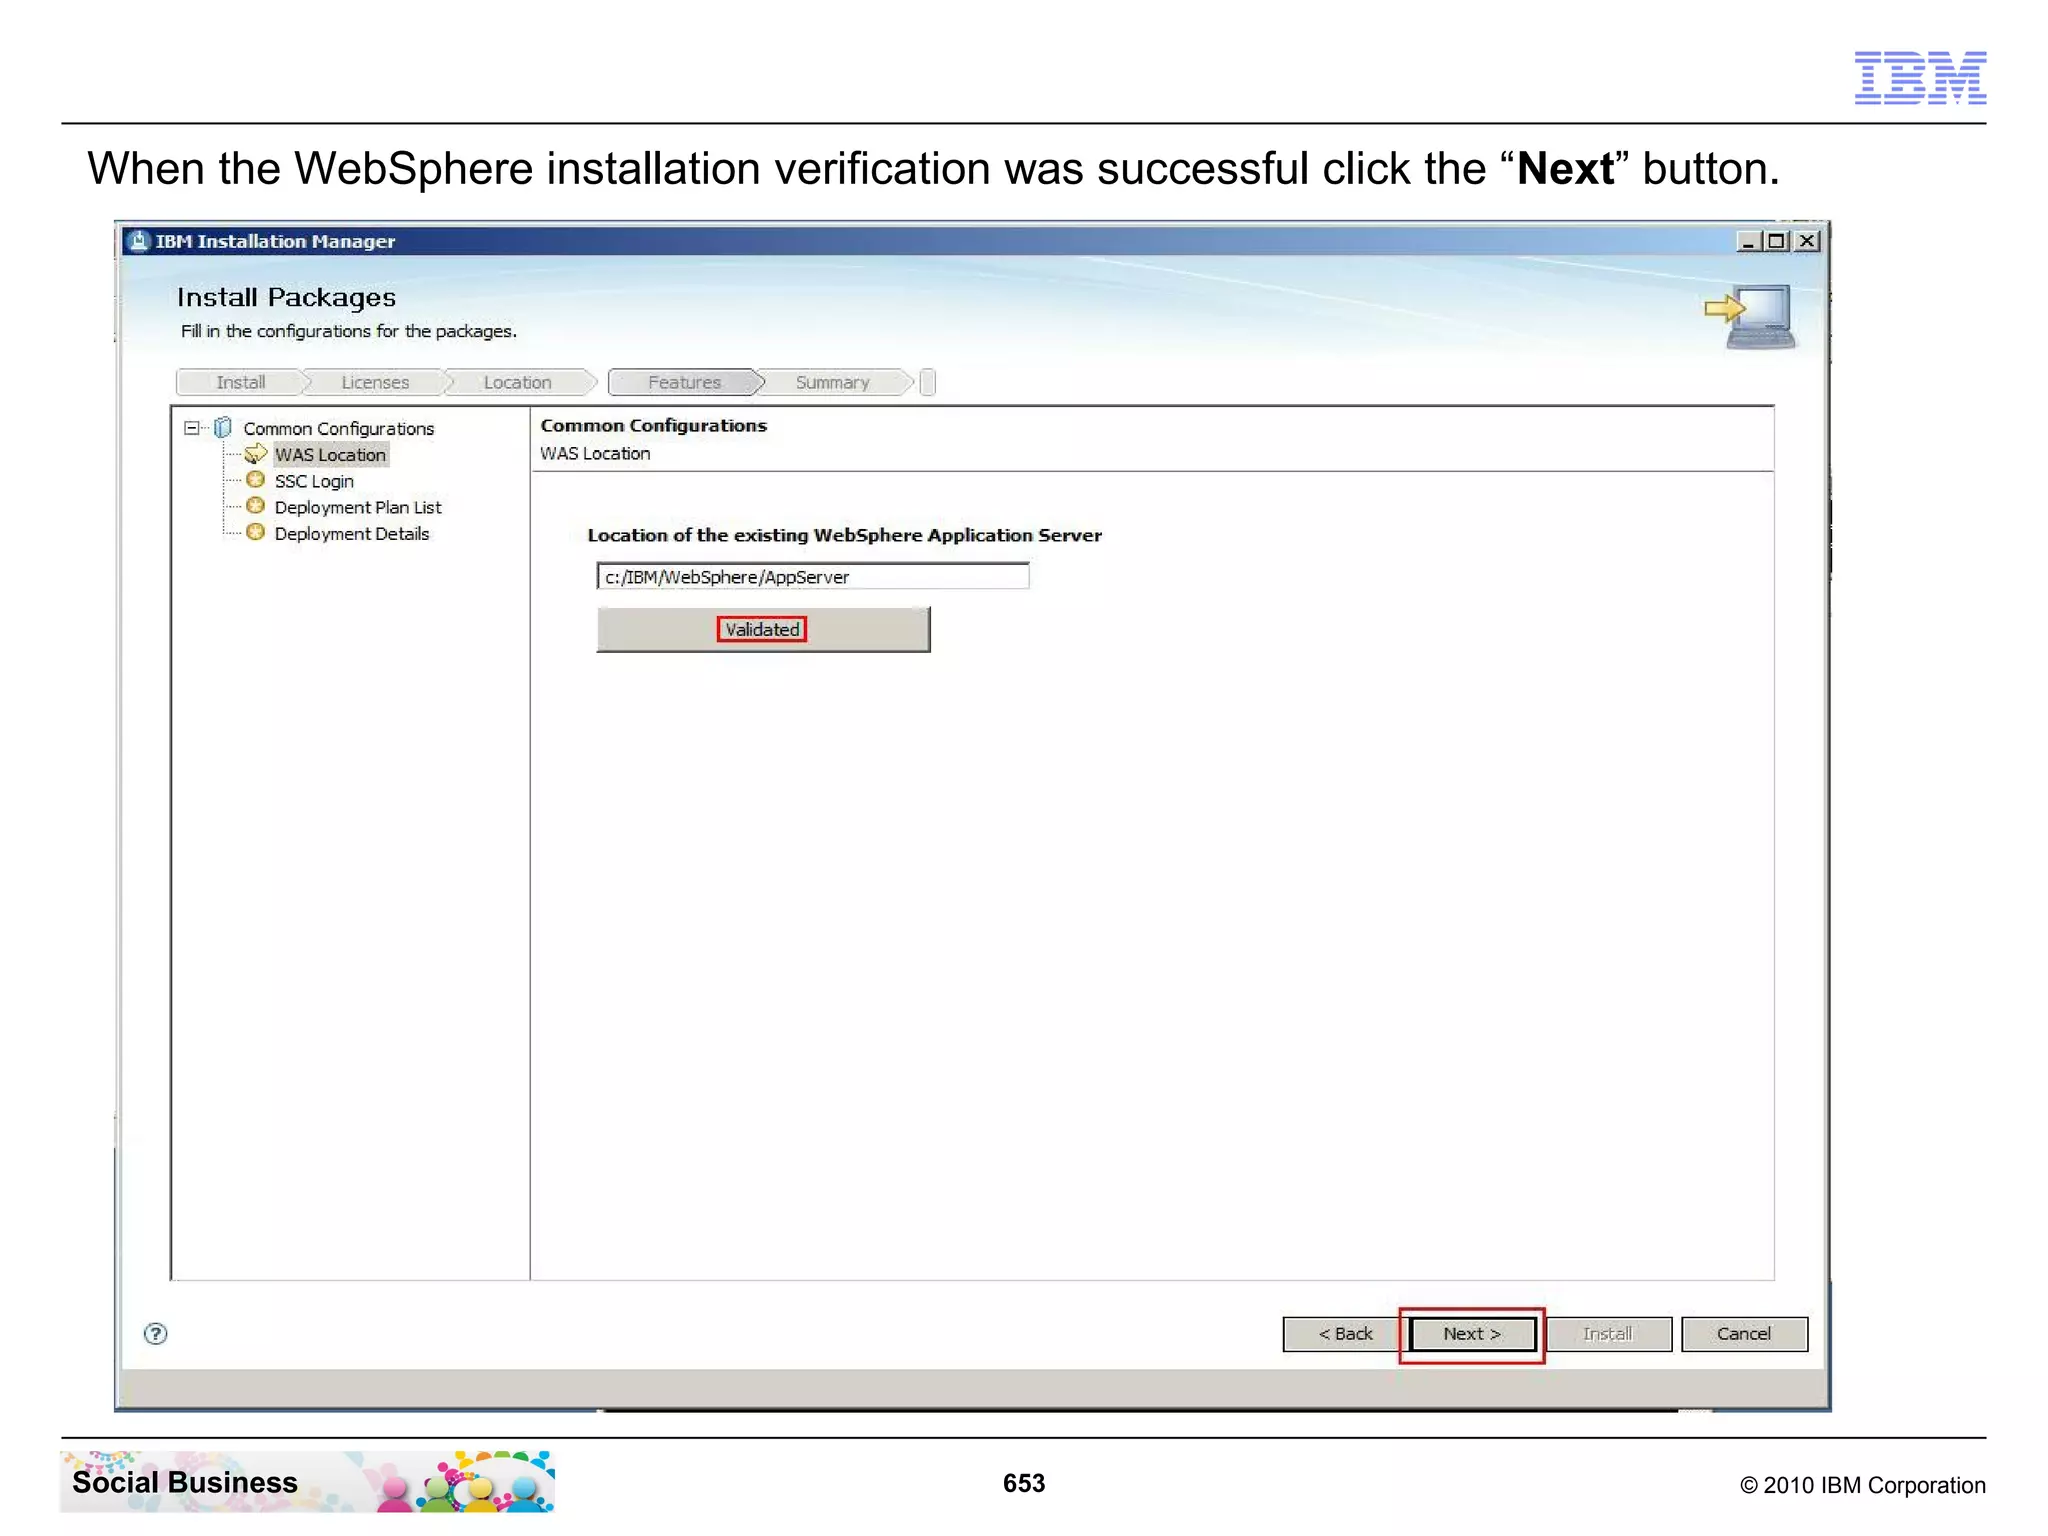
Task: Click the install computer graphic icon
Action: (1750, 317)
